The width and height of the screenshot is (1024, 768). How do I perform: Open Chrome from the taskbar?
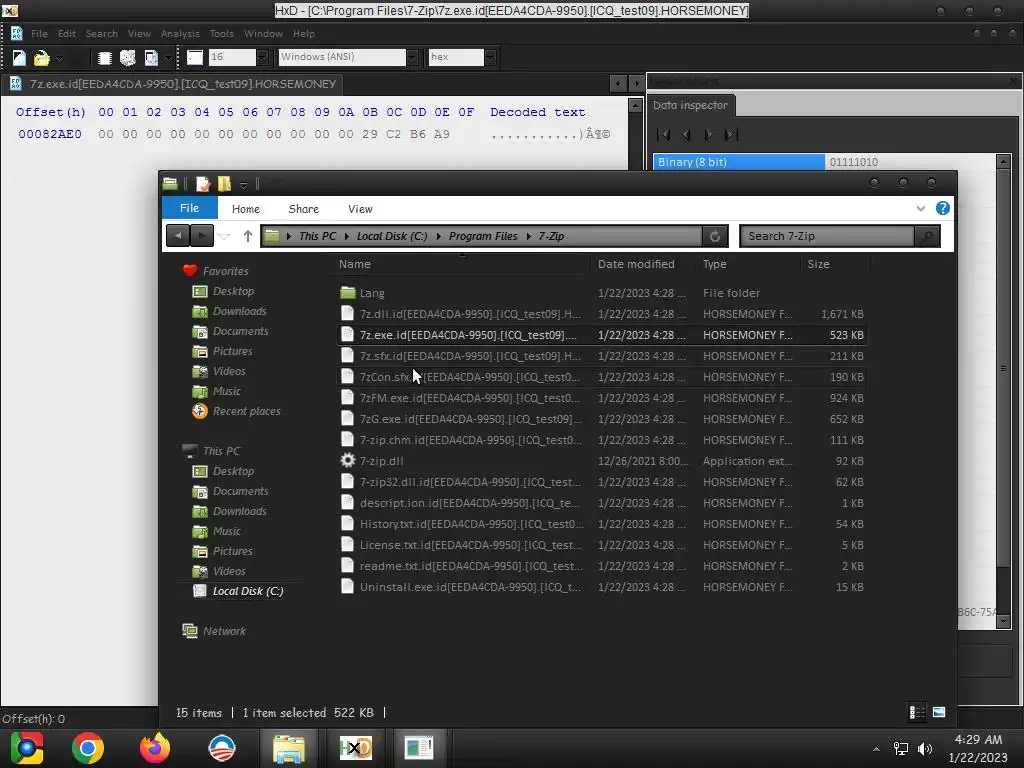pos(88,748)
